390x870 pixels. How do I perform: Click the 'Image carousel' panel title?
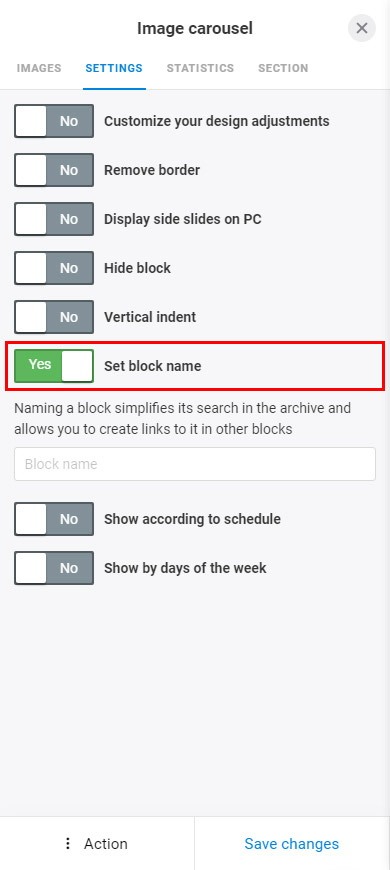(x=195, y=28)
